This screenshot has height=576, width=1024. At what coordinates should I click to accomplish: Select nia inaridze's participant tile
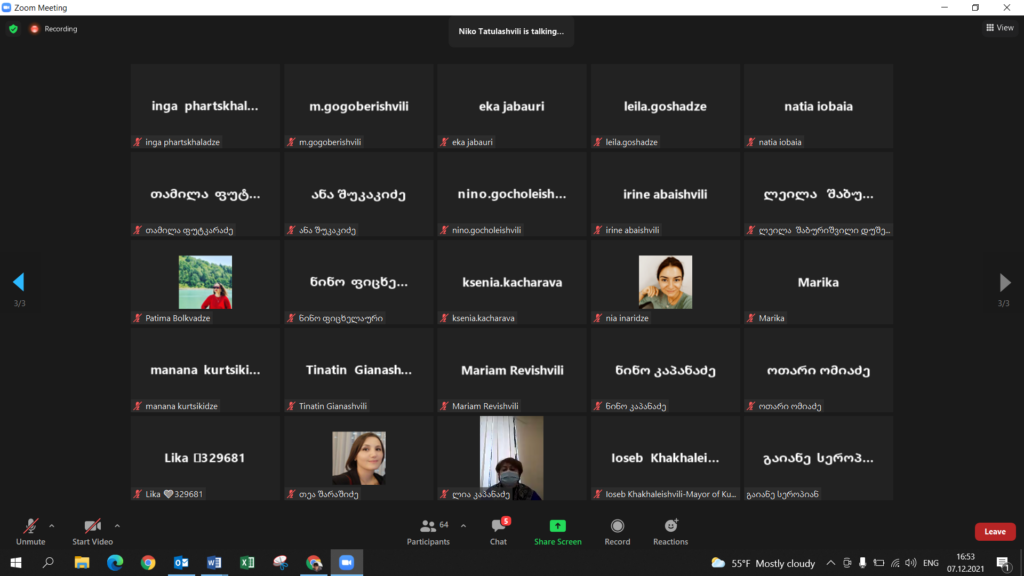(665, 282)
